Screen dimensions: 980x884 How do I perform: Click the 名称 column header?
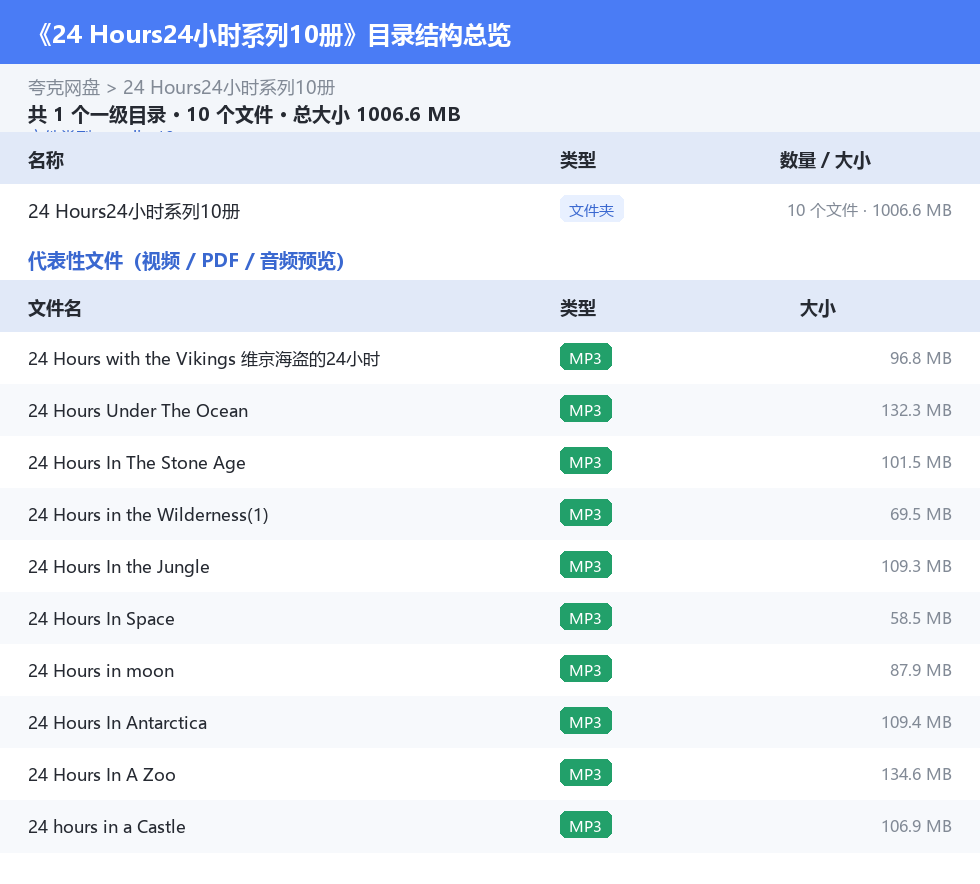[x=46, y=160]
